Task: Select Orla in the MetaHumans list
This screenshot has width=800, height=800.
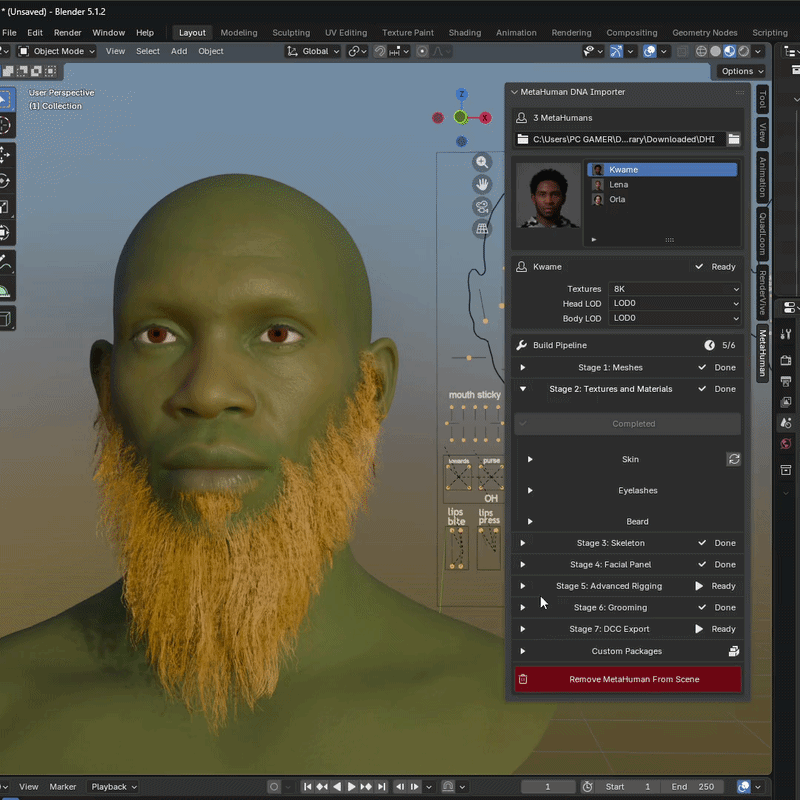Action: coord(662,199)
